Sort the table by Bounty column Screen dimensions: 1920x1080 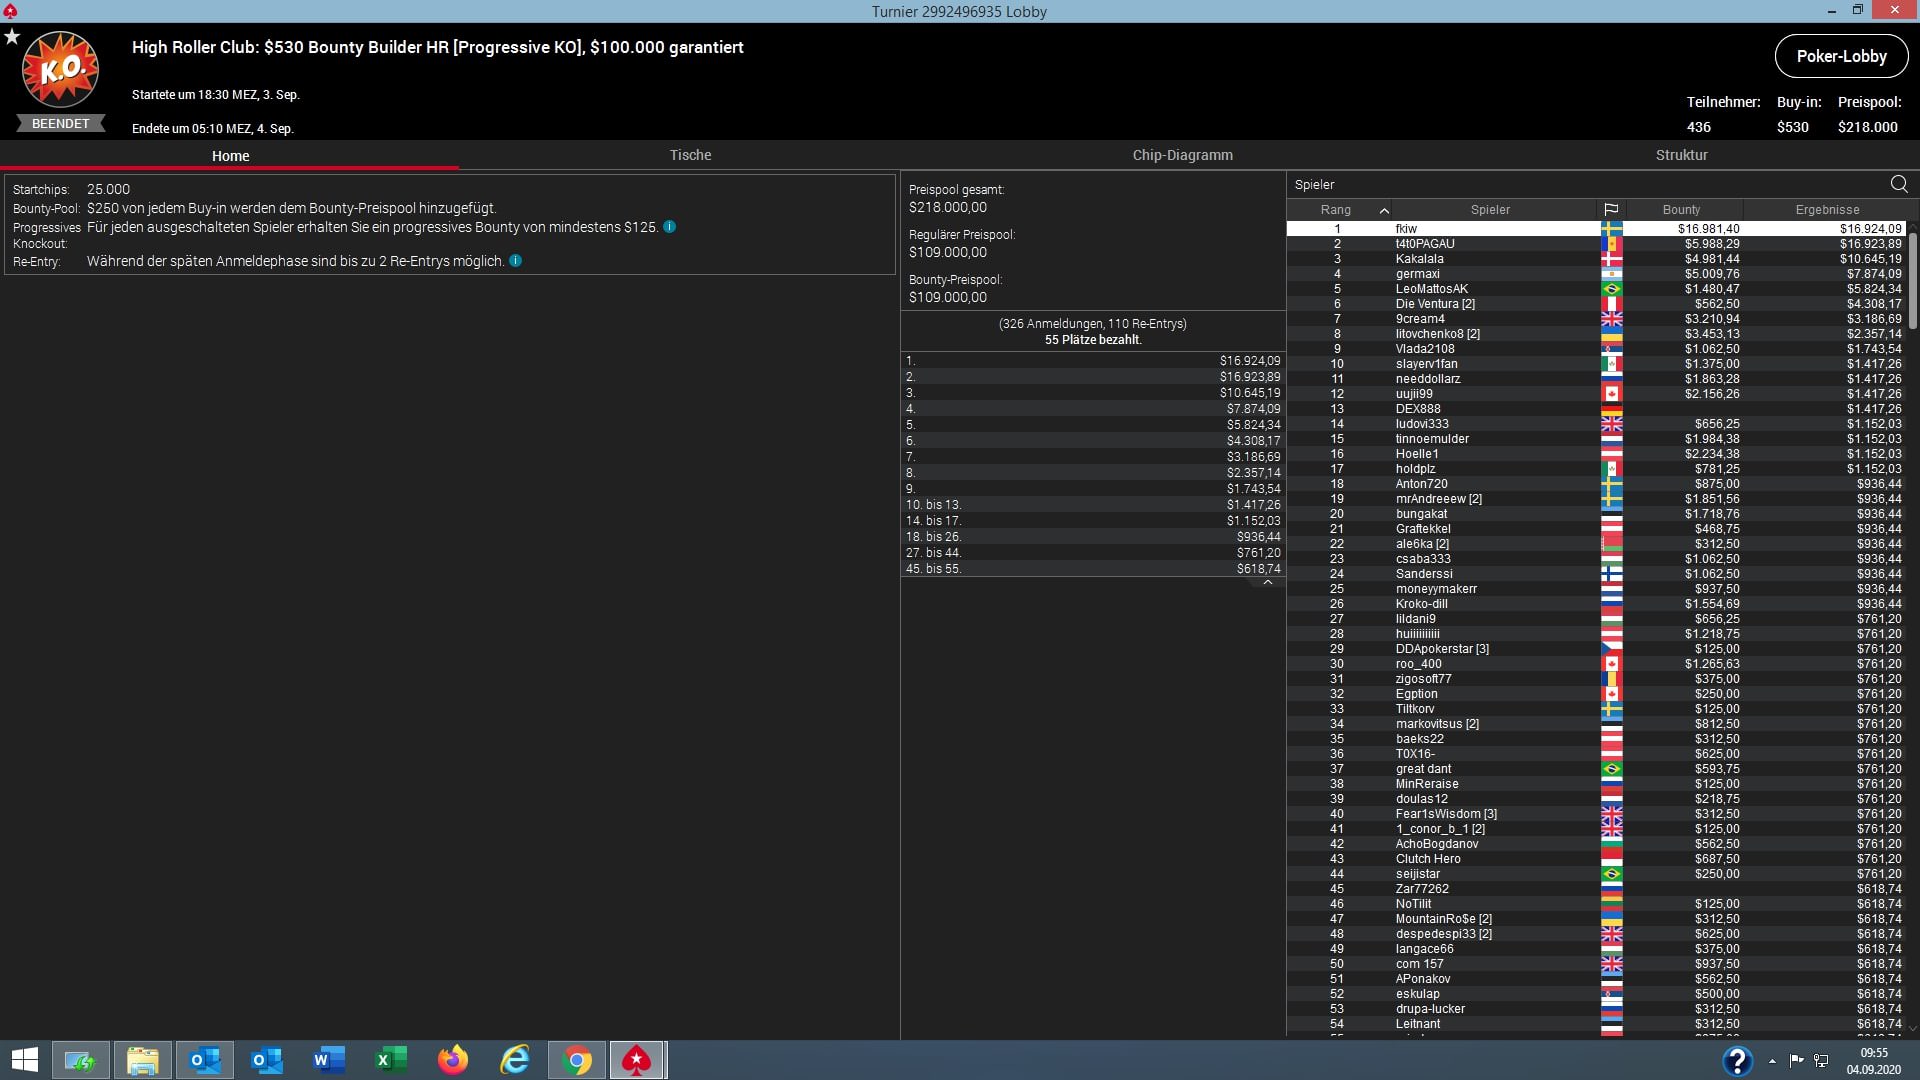pyautogui.click(x=1681, y=210)
